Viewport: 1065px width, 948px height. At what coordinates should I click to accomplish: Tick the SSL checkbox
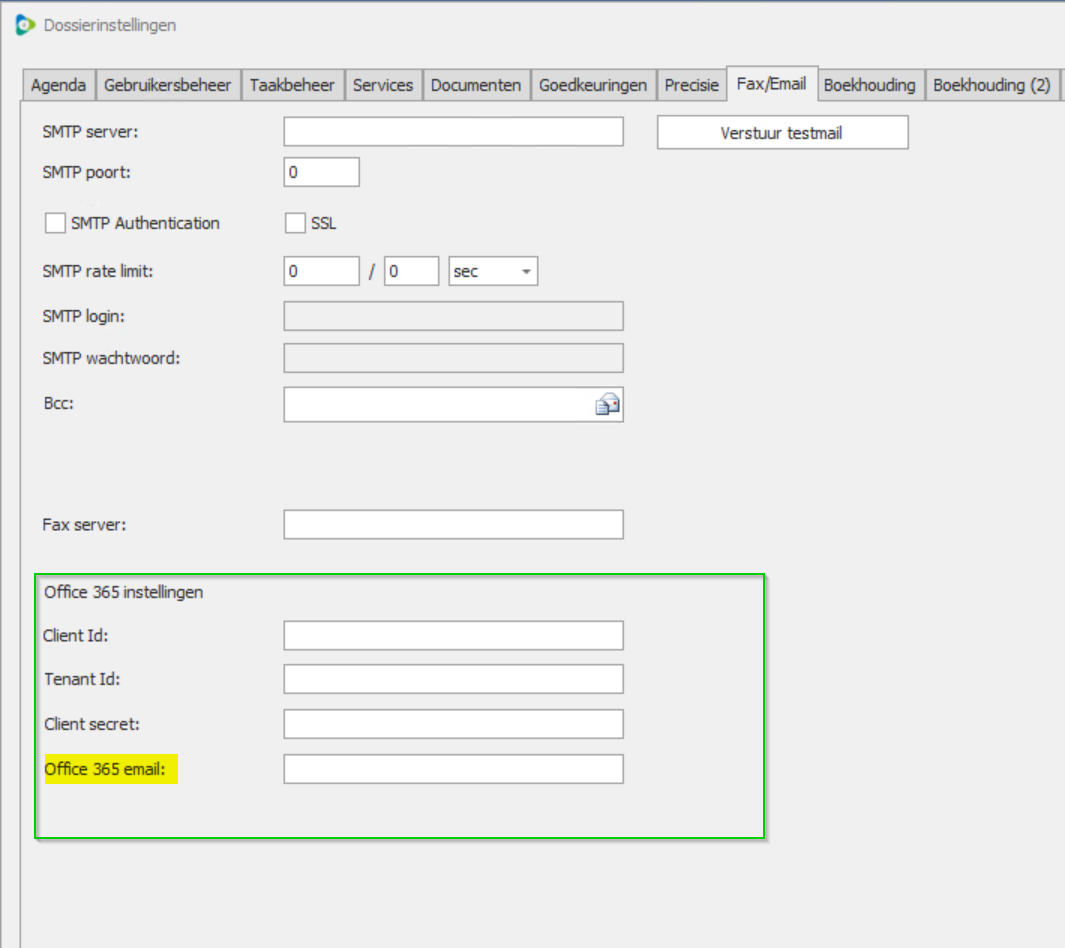point(295,223)
